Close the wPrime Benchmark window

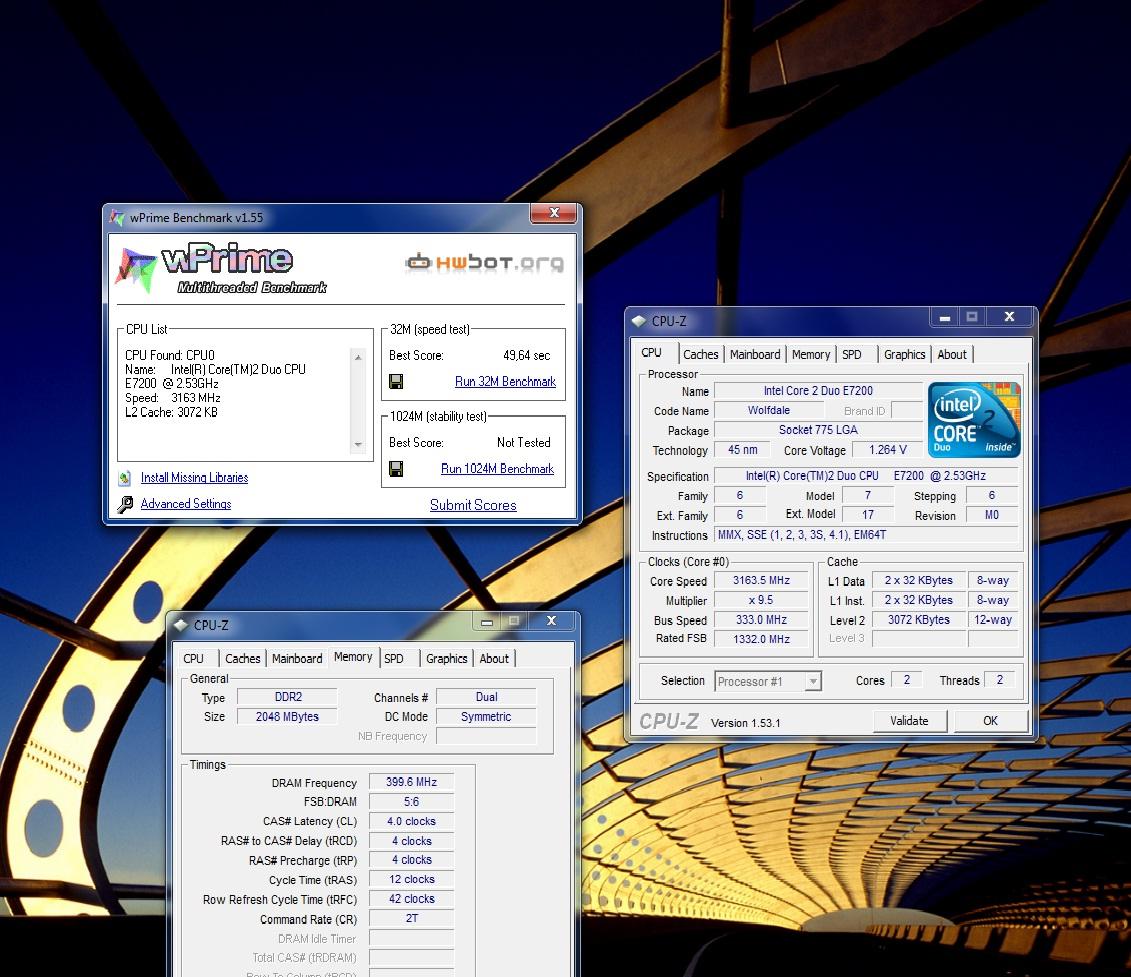[554, 213]
